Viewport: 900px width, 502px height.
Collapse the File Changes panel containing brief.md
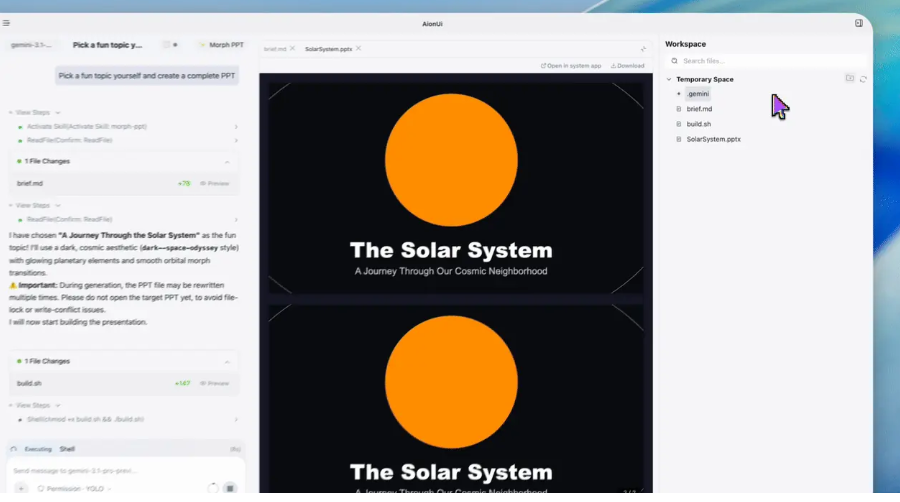pyautogui.click(x=227, y=162)
